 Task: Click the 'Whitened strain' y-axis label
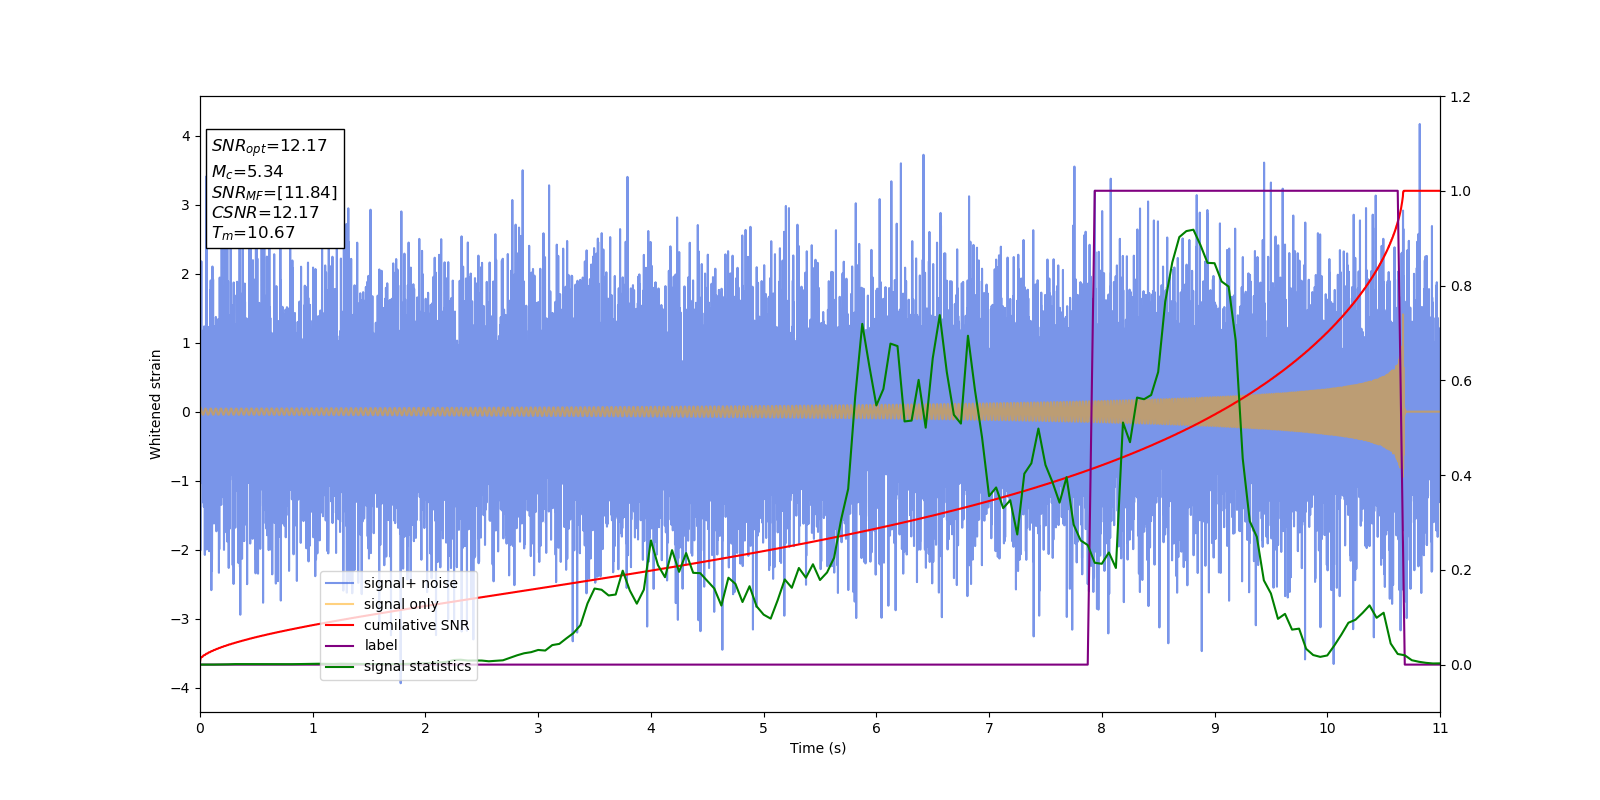click(x=156, y=404)
